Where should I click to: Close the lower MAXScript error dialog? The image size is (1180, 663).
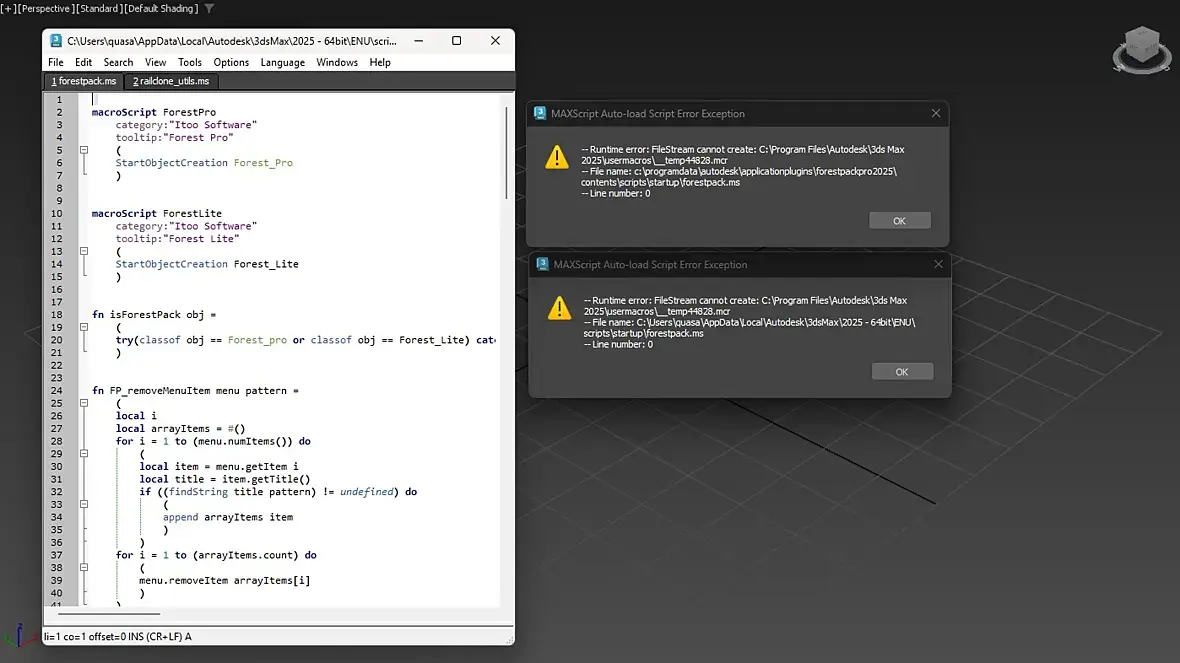pos(938,264)
